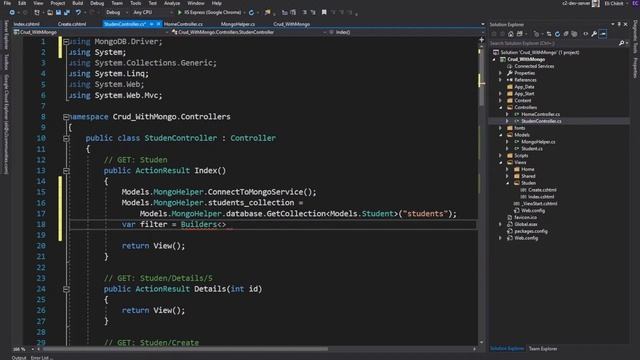Click the highlighted rightmost Solution Explorer toolbar icon

[x=603, y=34]
